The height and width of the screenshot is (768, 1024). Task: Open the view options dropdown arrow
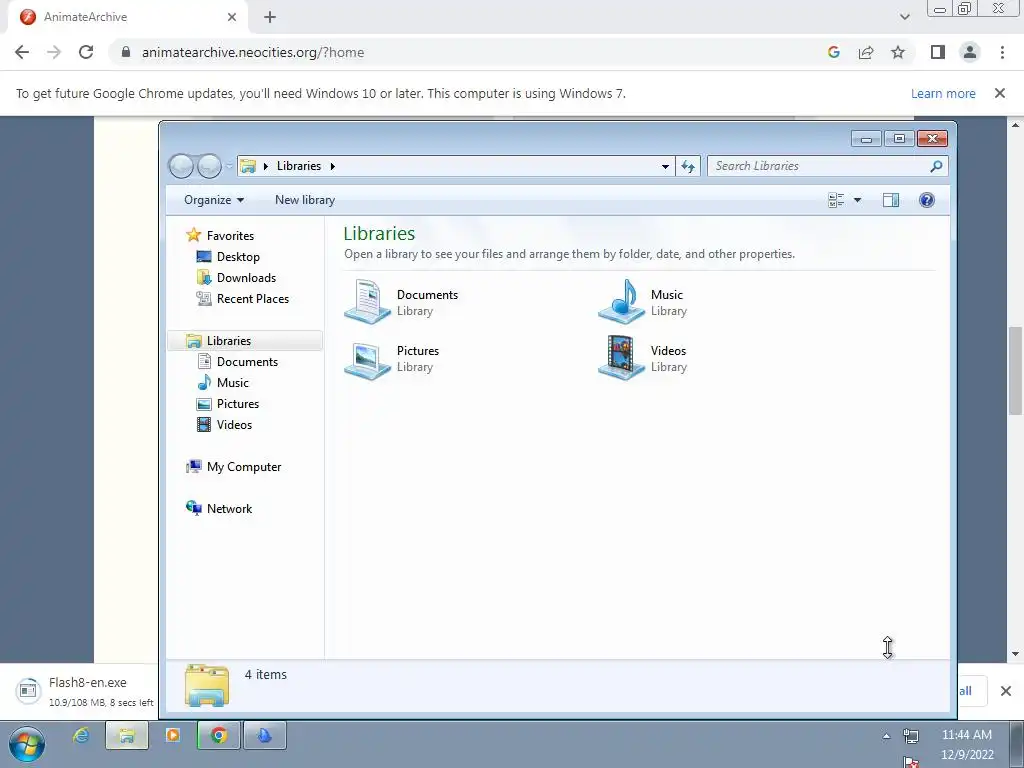pos(857,200)
